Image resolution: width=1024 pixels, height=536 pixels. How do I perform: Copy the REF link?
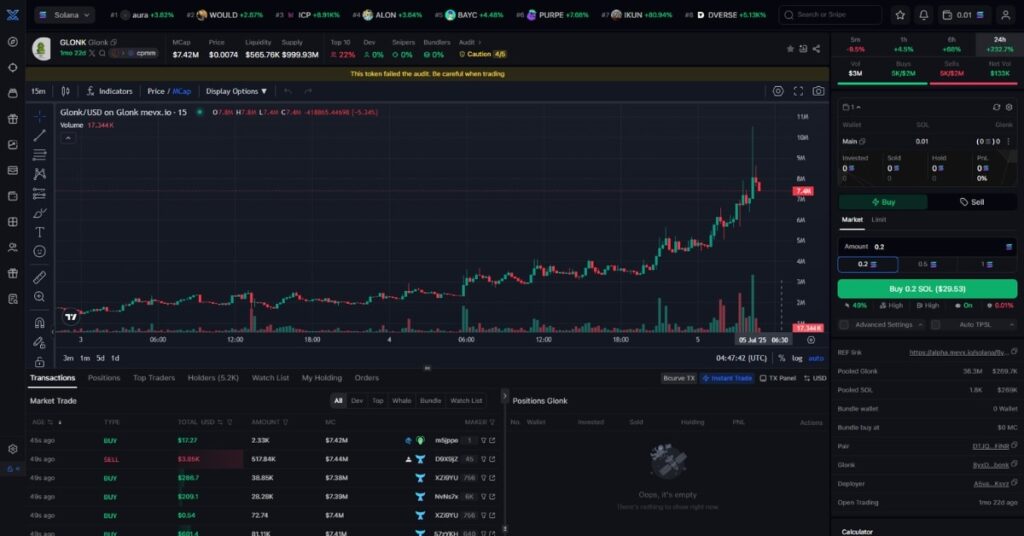(x=1014, y=352)
